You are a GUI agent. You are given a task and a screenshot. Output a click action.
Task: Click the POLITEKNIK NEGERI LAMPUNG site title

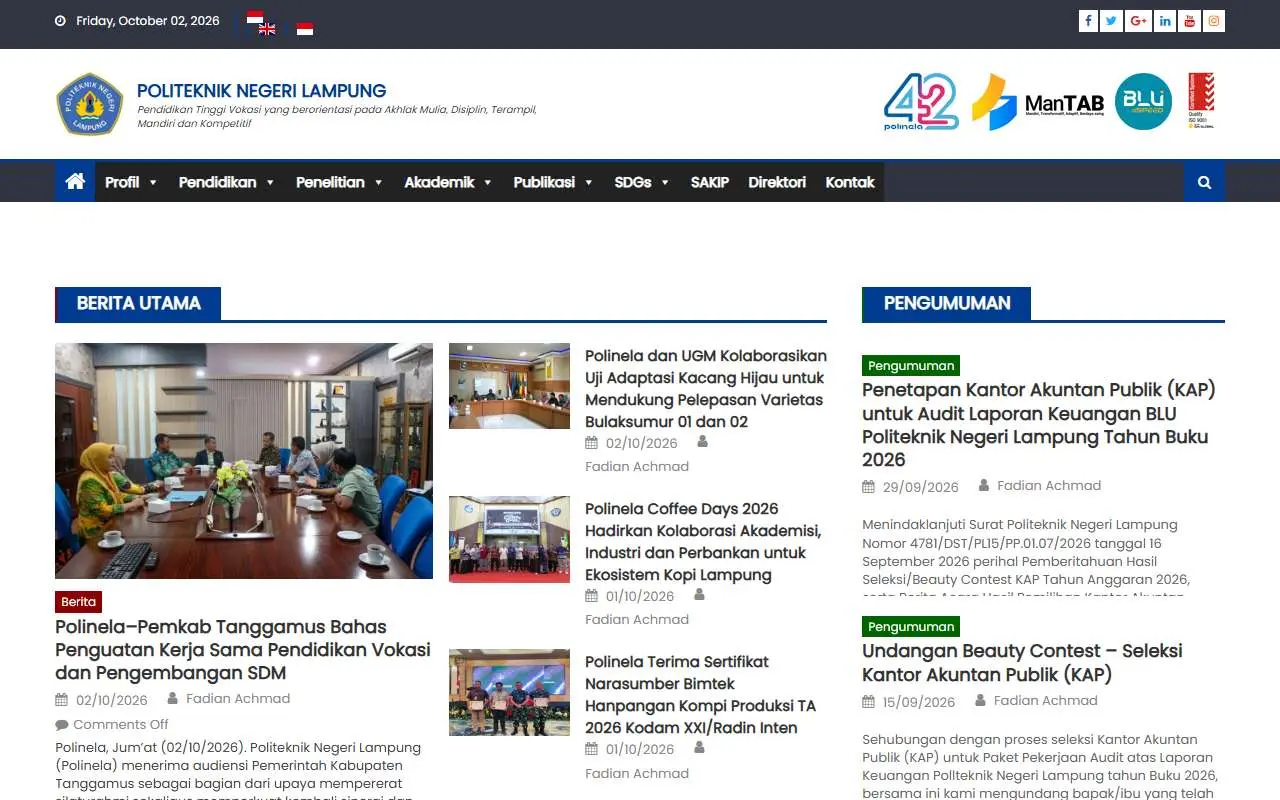tap(262, 91)
